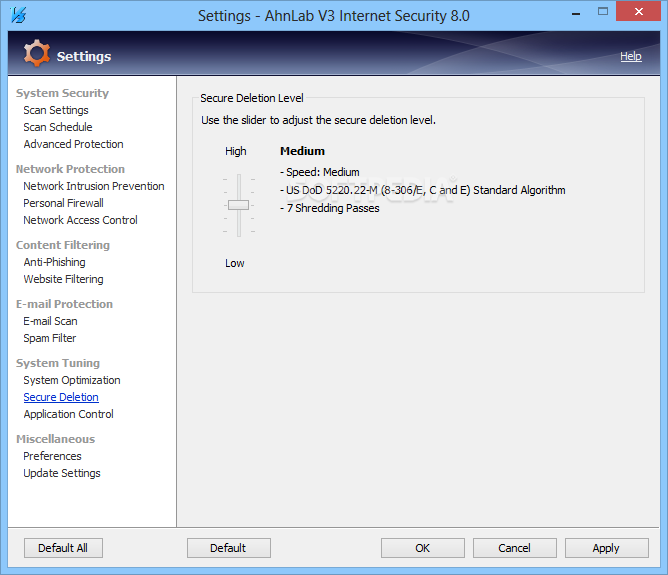
Task: Click the Cancel button
Action: 515,548
